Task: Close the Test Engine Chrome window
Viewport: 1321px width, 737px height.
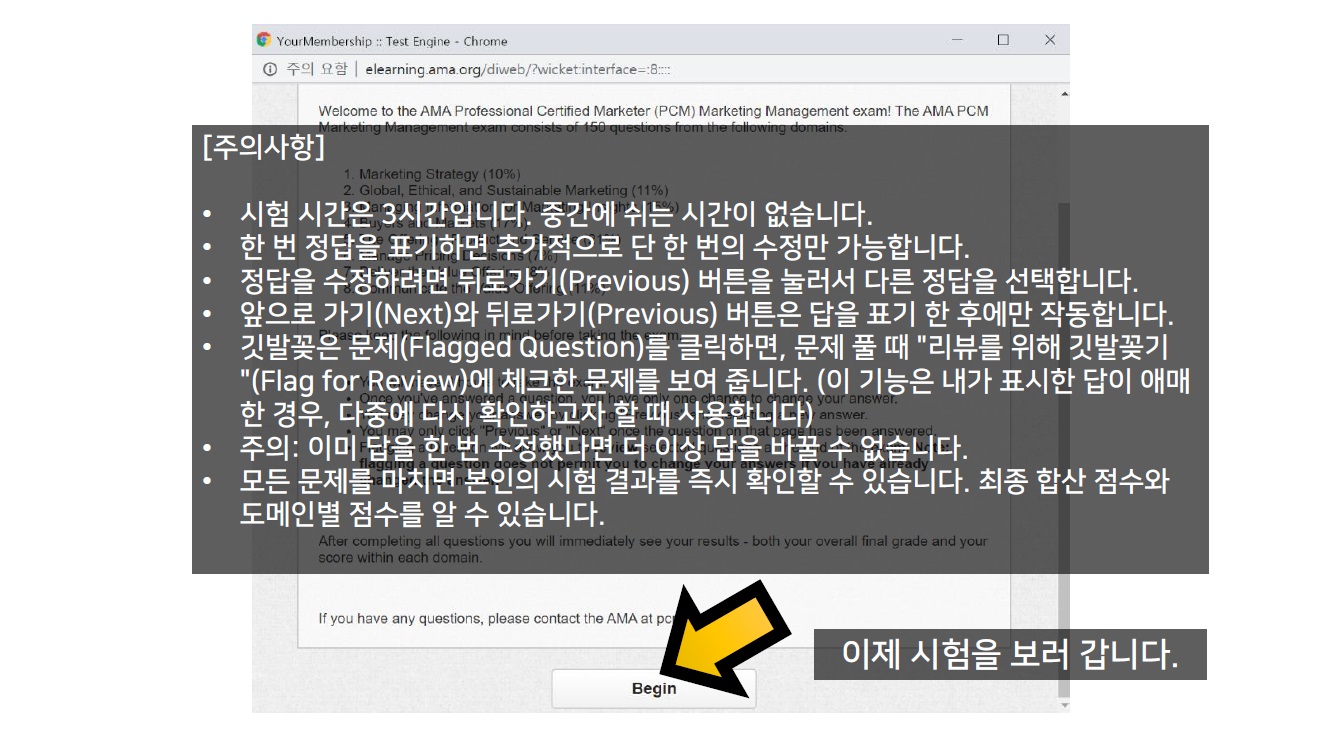Action: pos(1049,40)
